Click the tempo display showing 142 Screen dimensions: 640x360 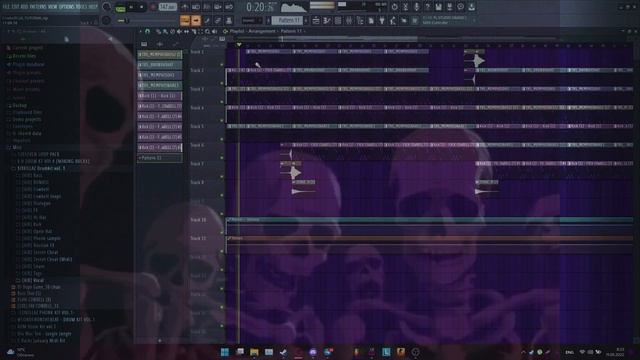(167, 7)
